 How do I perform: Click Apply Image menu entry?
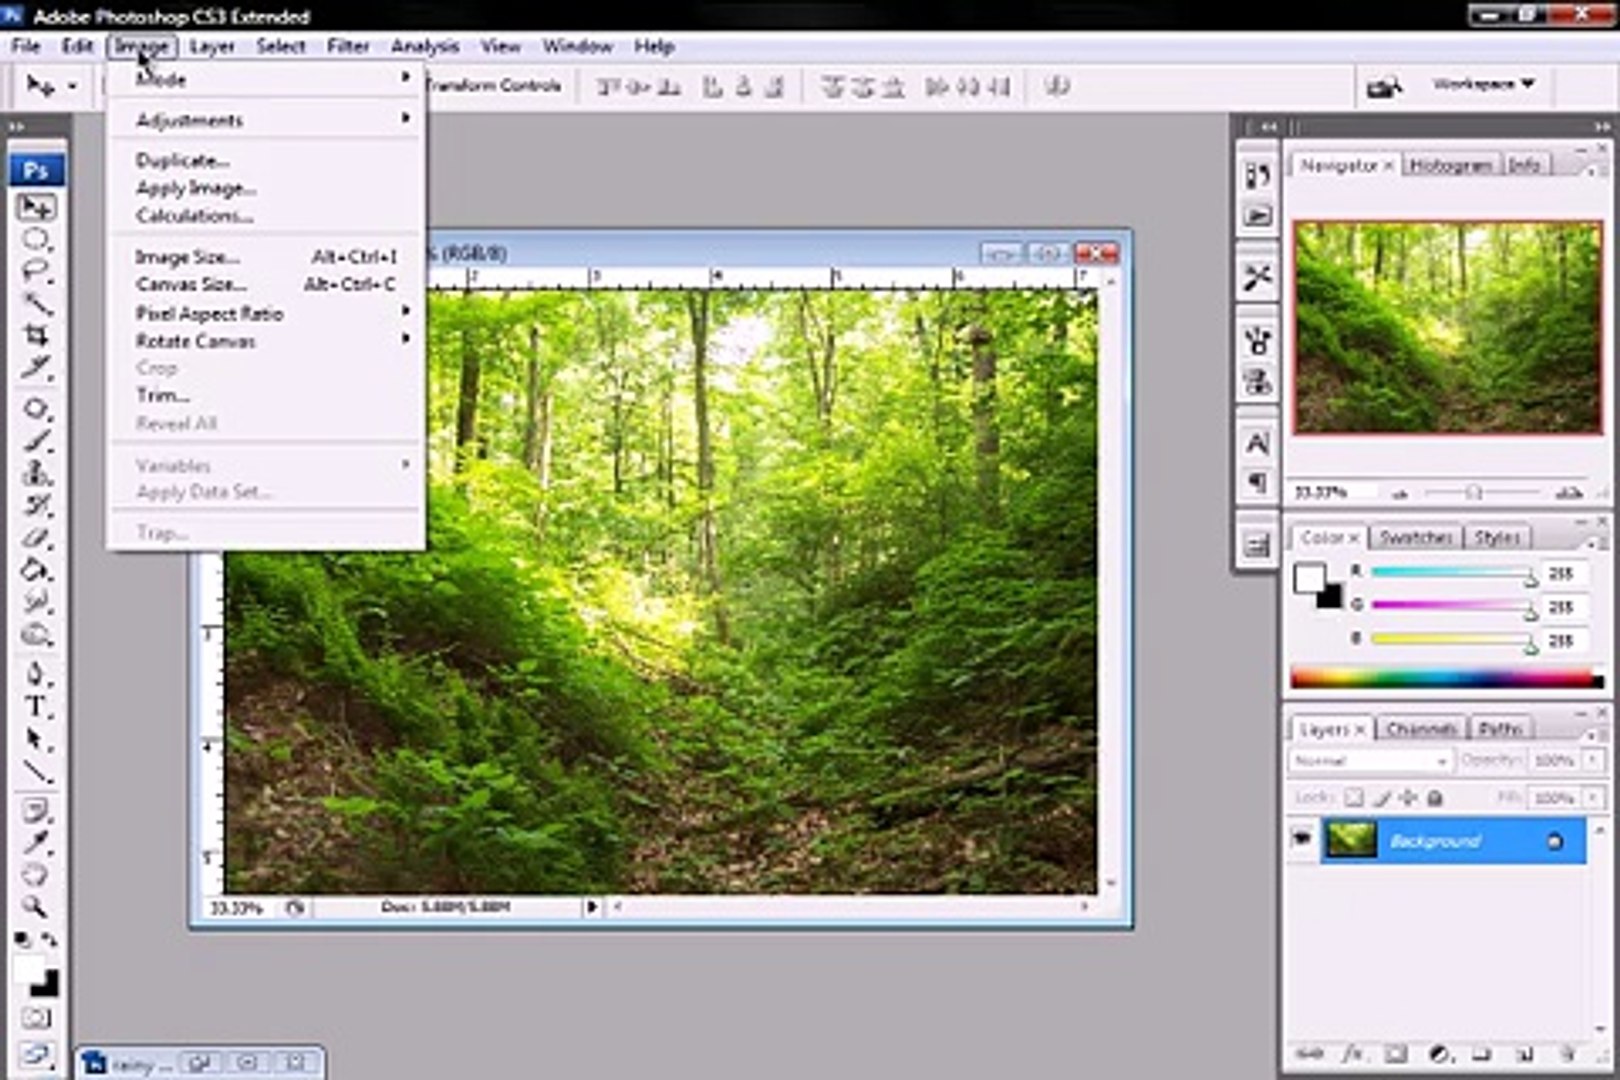[x=267, y=188]
